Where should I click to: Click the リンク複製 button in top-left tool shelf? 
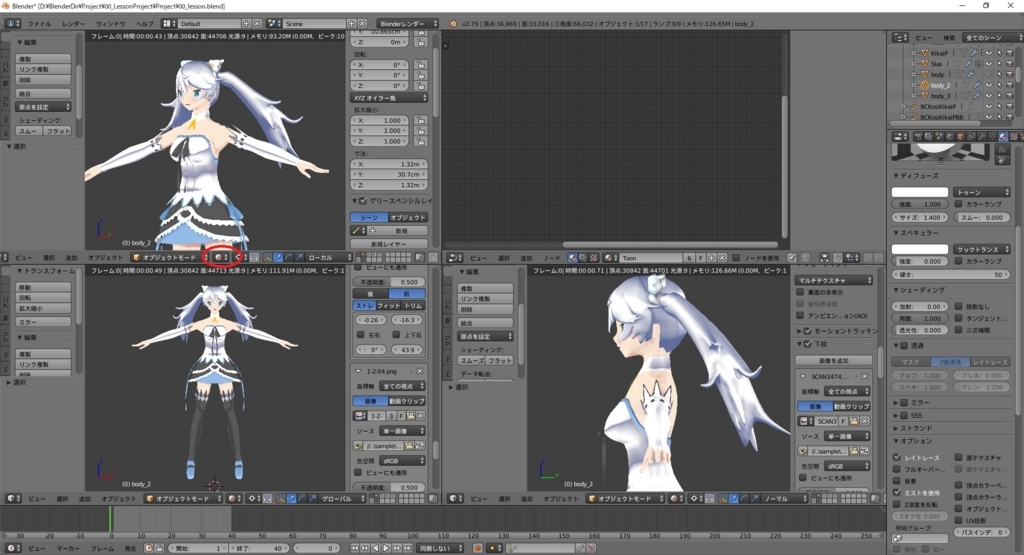(x=43, y=69)
